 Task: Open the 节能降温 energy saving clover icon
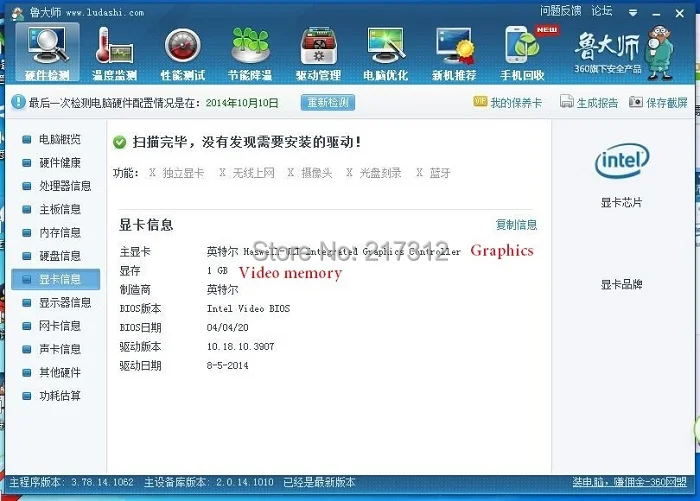pos(250,52)
